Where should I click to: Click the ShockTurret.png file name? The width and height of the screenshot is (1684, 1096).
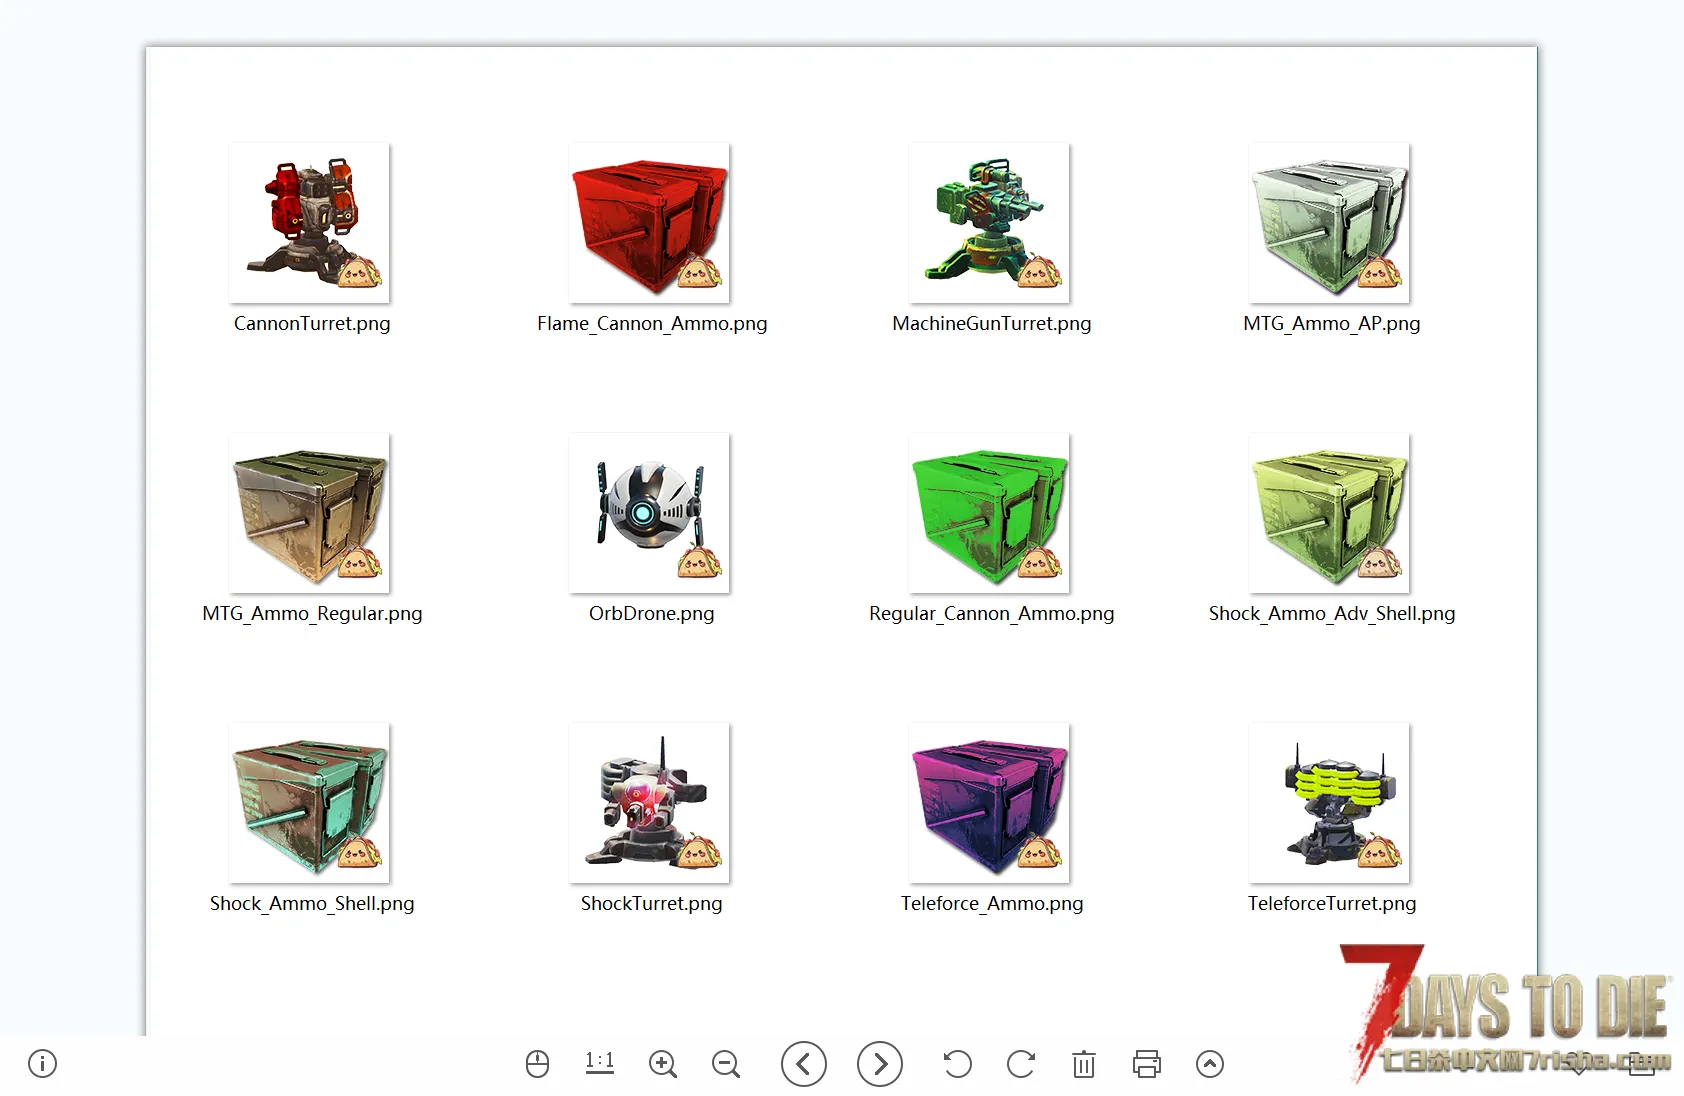(652, 904)
